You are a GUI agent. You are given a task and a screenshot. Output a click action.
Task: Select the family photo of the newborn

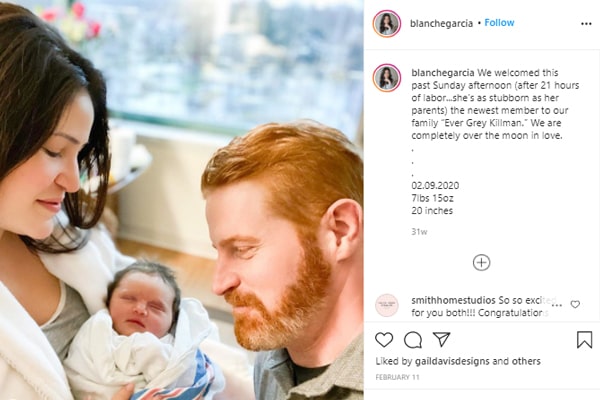(x=182, y=200)
